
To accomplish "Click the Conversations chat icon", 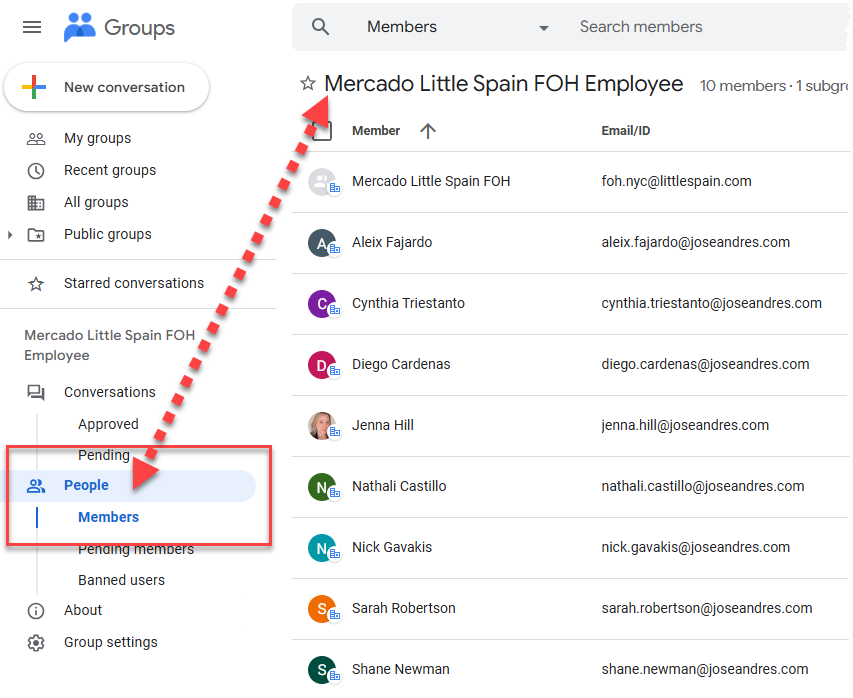I will (36, 392).
